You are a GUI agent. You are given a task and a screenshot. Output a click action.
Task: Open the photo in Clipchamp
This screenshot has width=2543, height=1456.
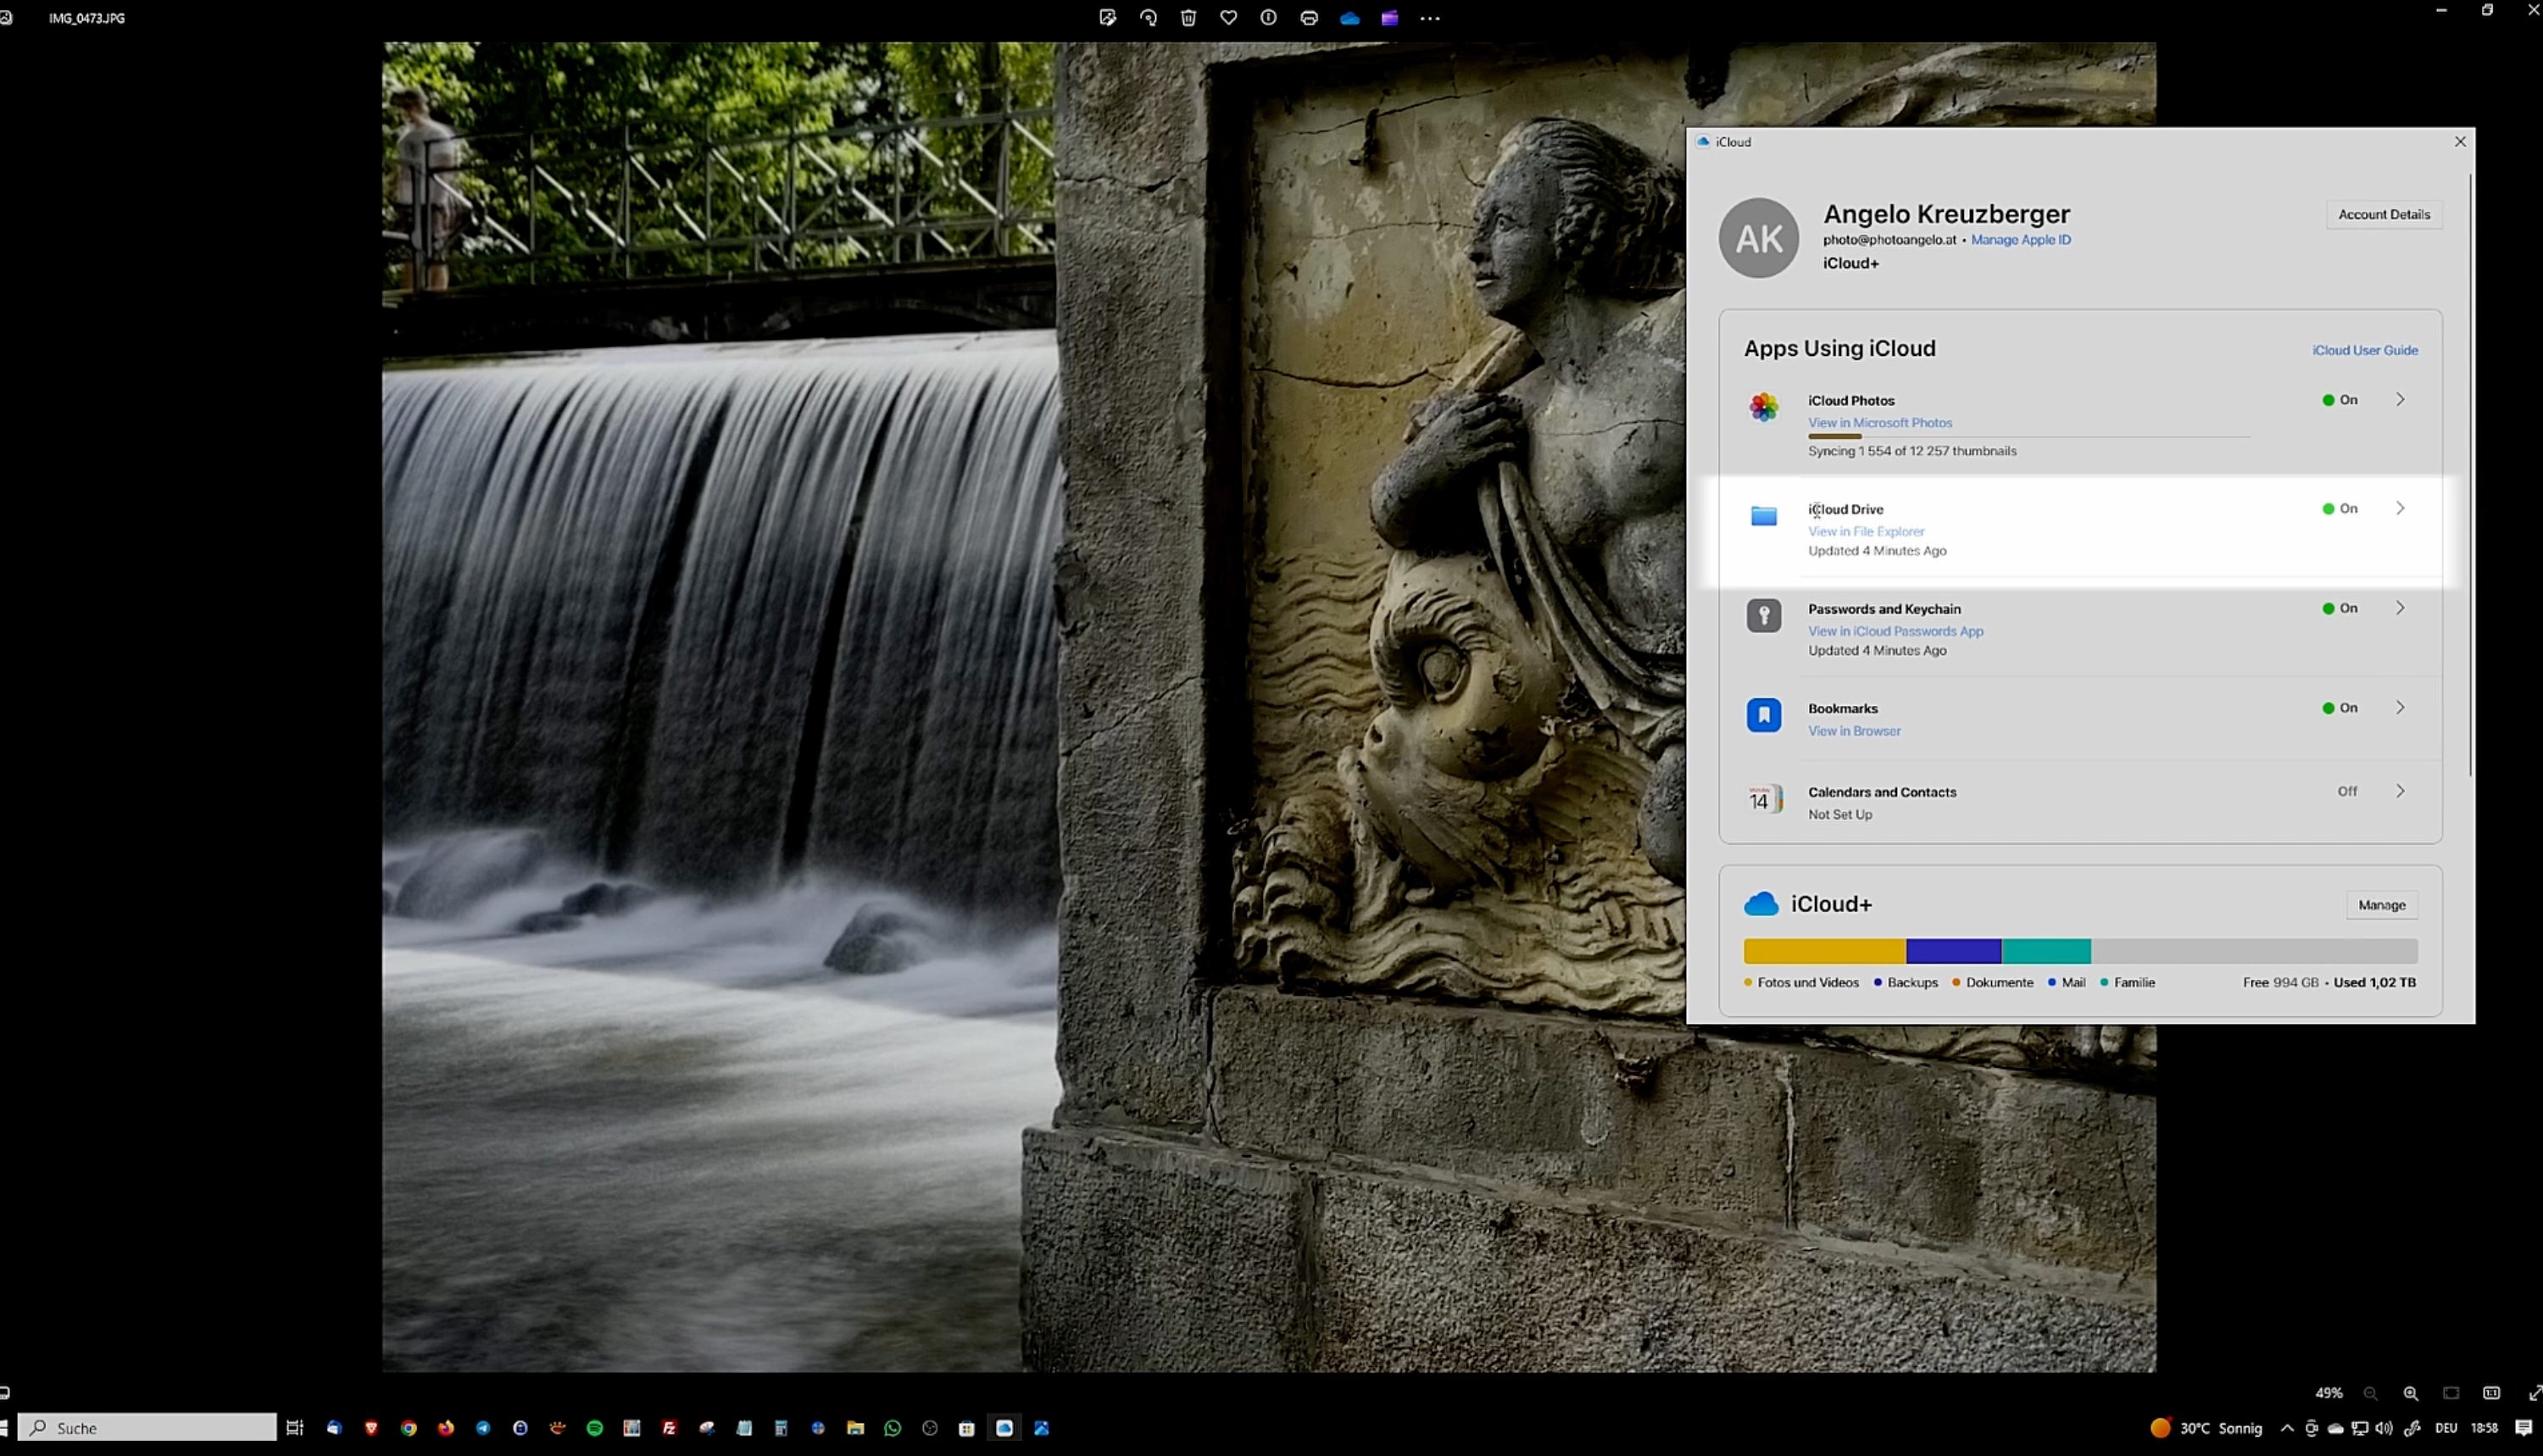(x=1390, y=17)
